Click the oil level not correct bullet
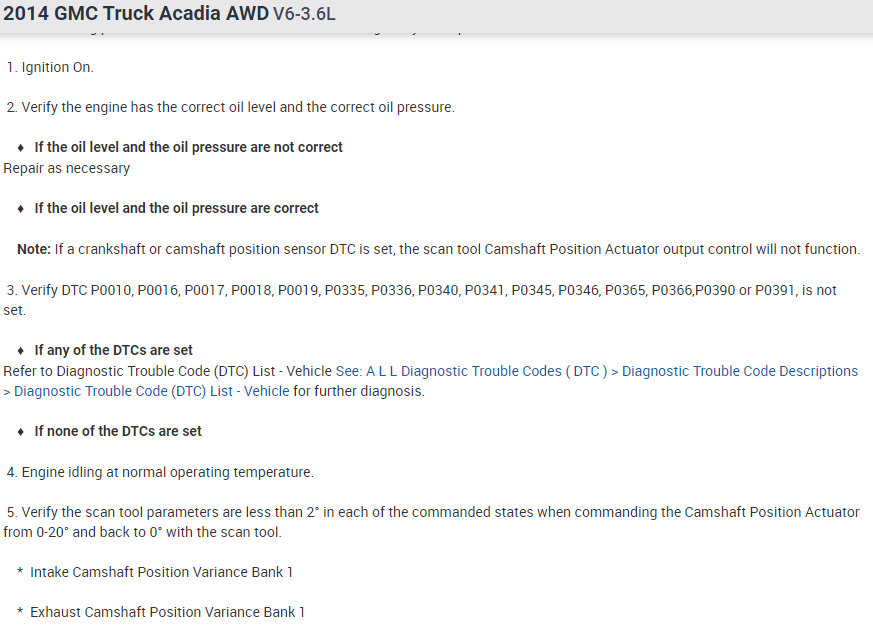Viewport: 873px width, 632px height. coord(188,147)
